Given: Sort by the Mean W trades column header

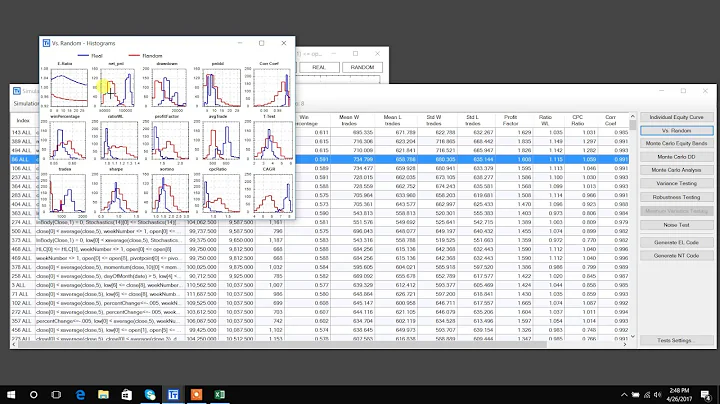Looking at the screenshot, I should (x=349, y=120).
